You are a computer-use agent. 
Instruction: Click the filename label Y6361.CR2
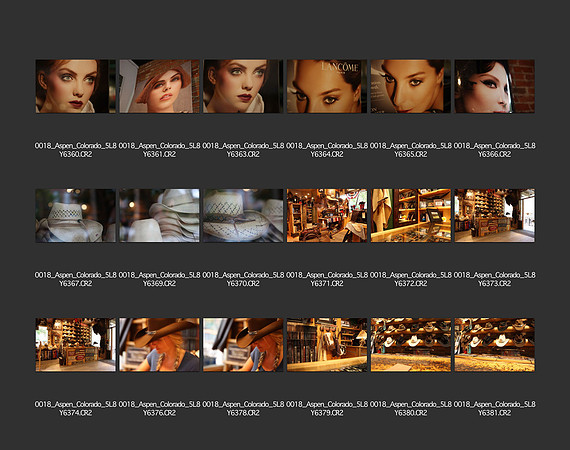click(159, 150)
